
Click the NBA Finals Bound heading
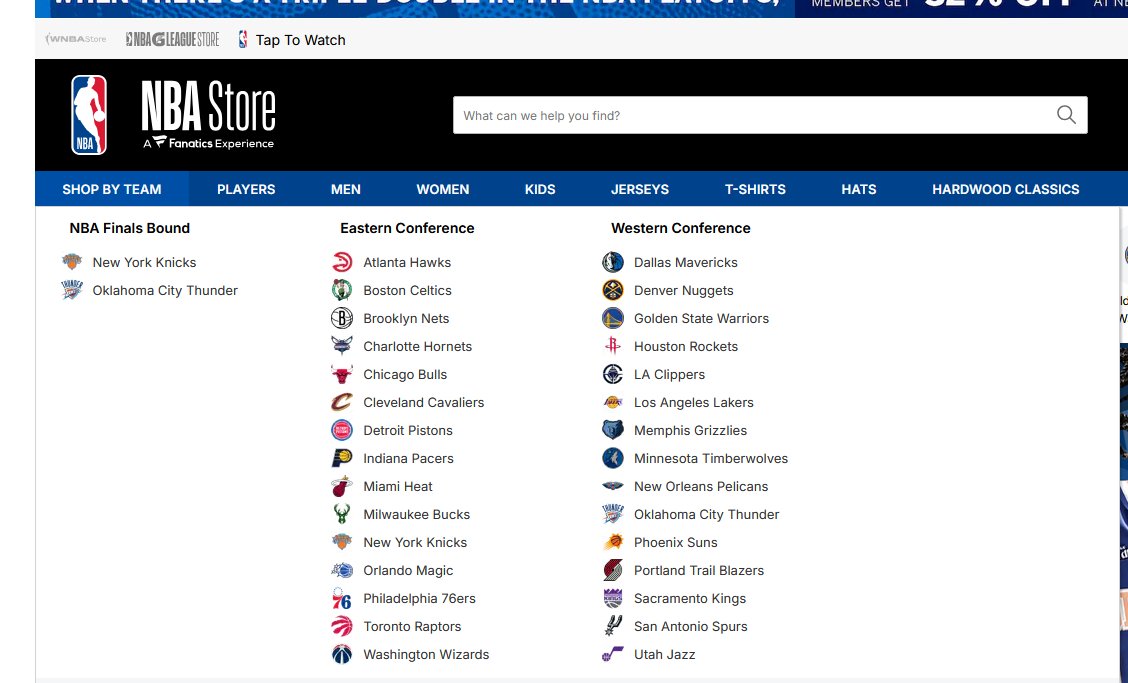coord(129,228)
